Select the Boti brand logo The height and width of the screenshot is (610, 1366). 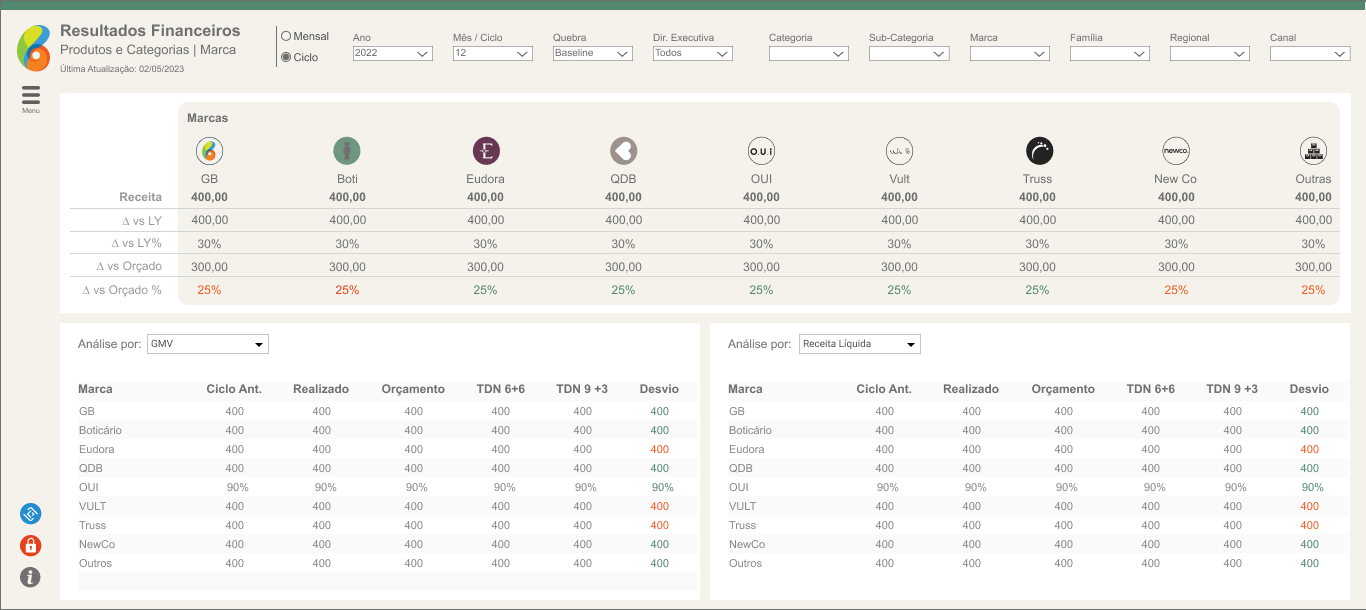tap(347, 151)
